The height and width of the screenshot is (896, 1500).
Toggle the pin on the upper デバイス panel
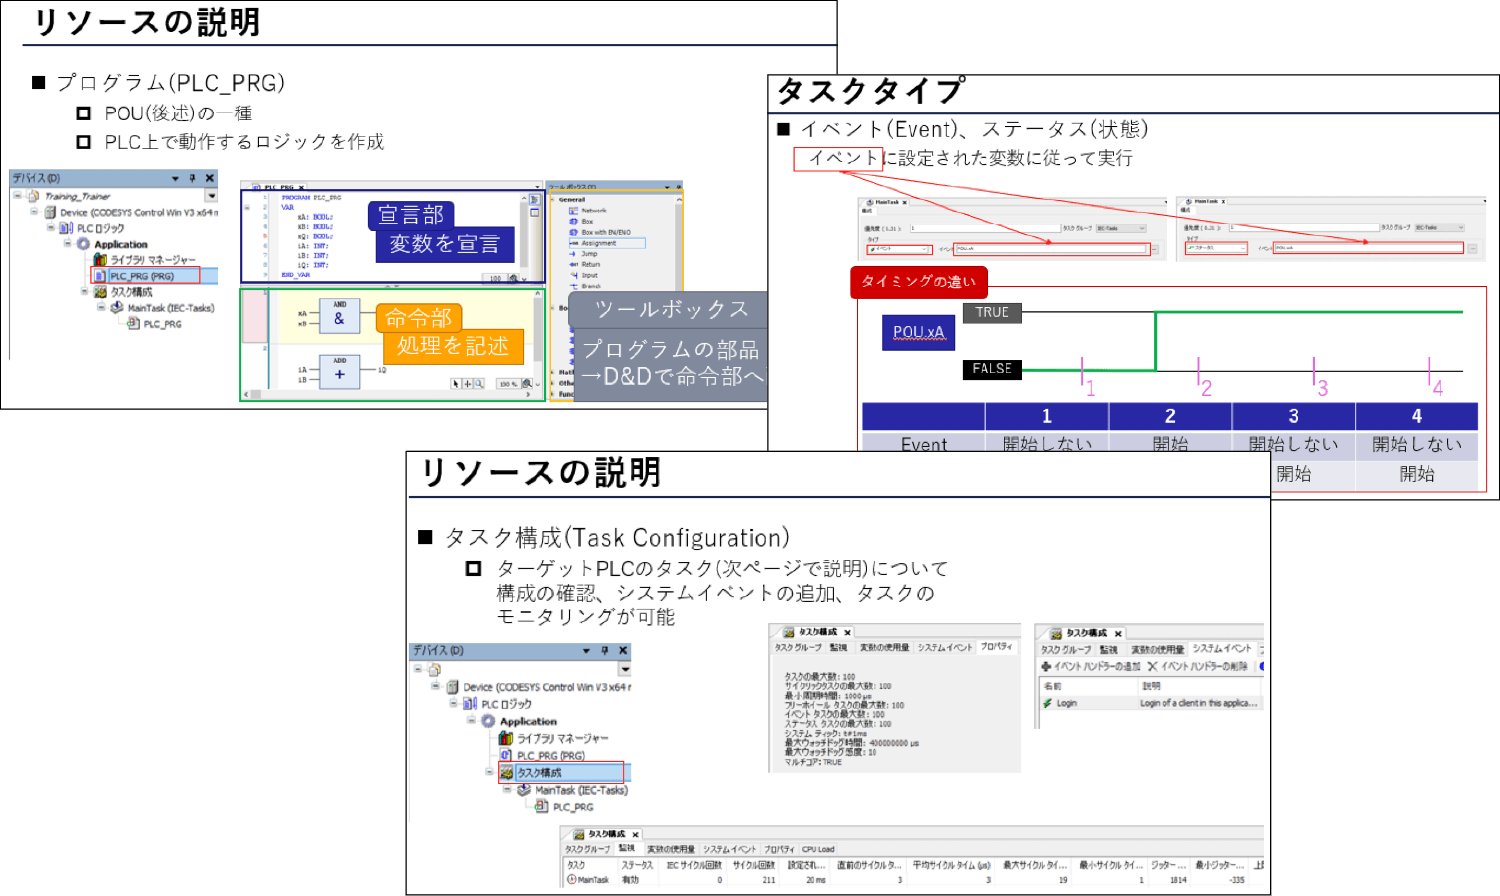point(192,179)
